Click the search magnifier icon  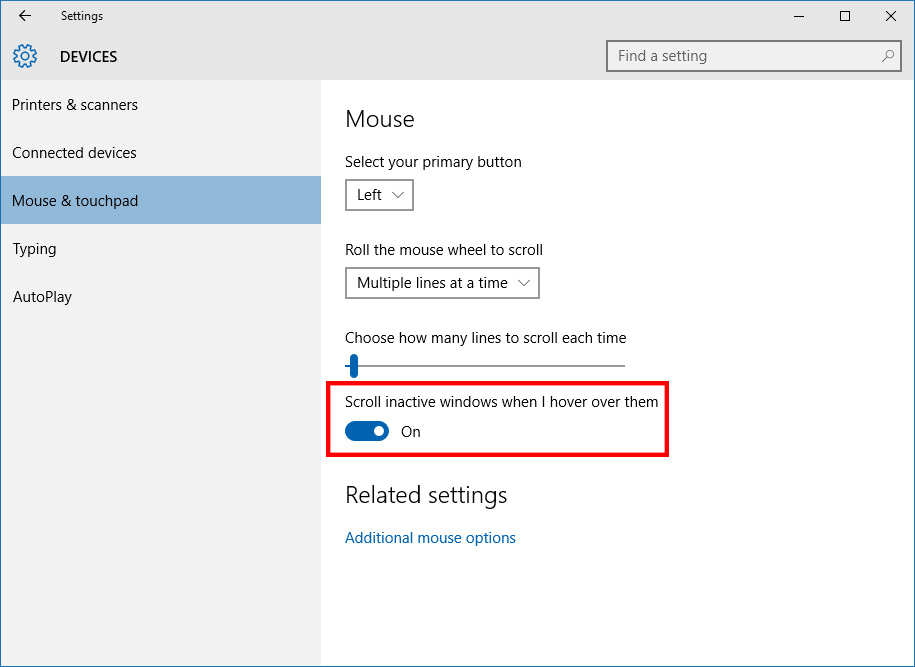coord(888,56)
